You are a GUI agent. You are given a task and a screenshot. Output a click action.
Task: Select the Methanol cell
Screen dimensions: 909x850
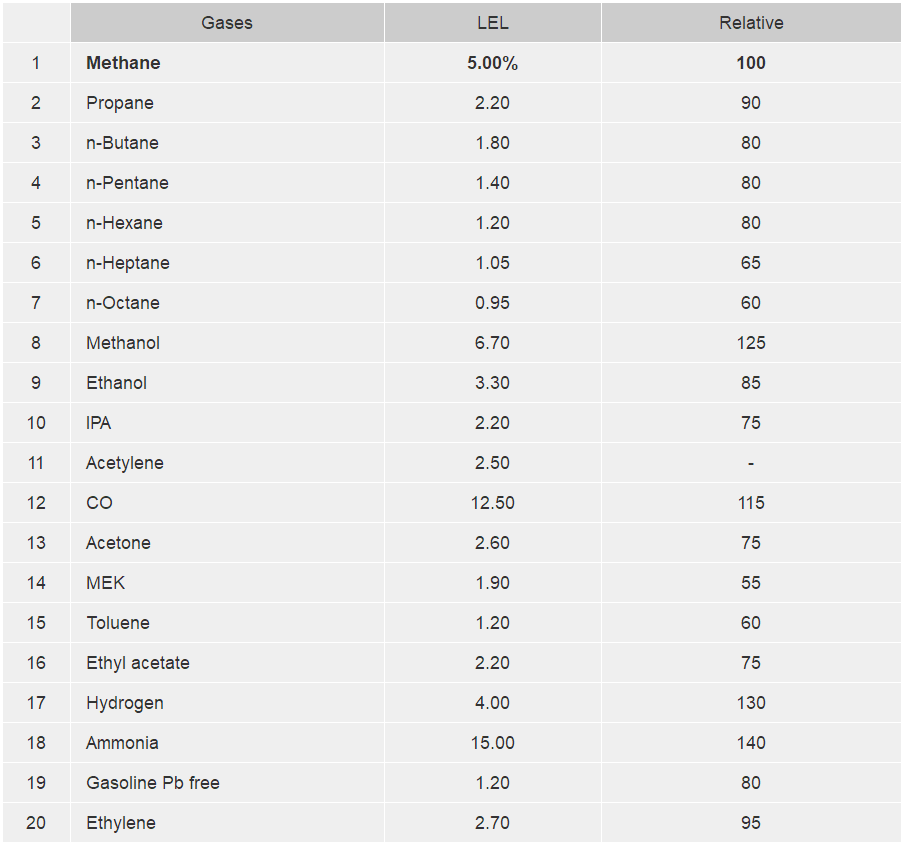click(123, 343)
